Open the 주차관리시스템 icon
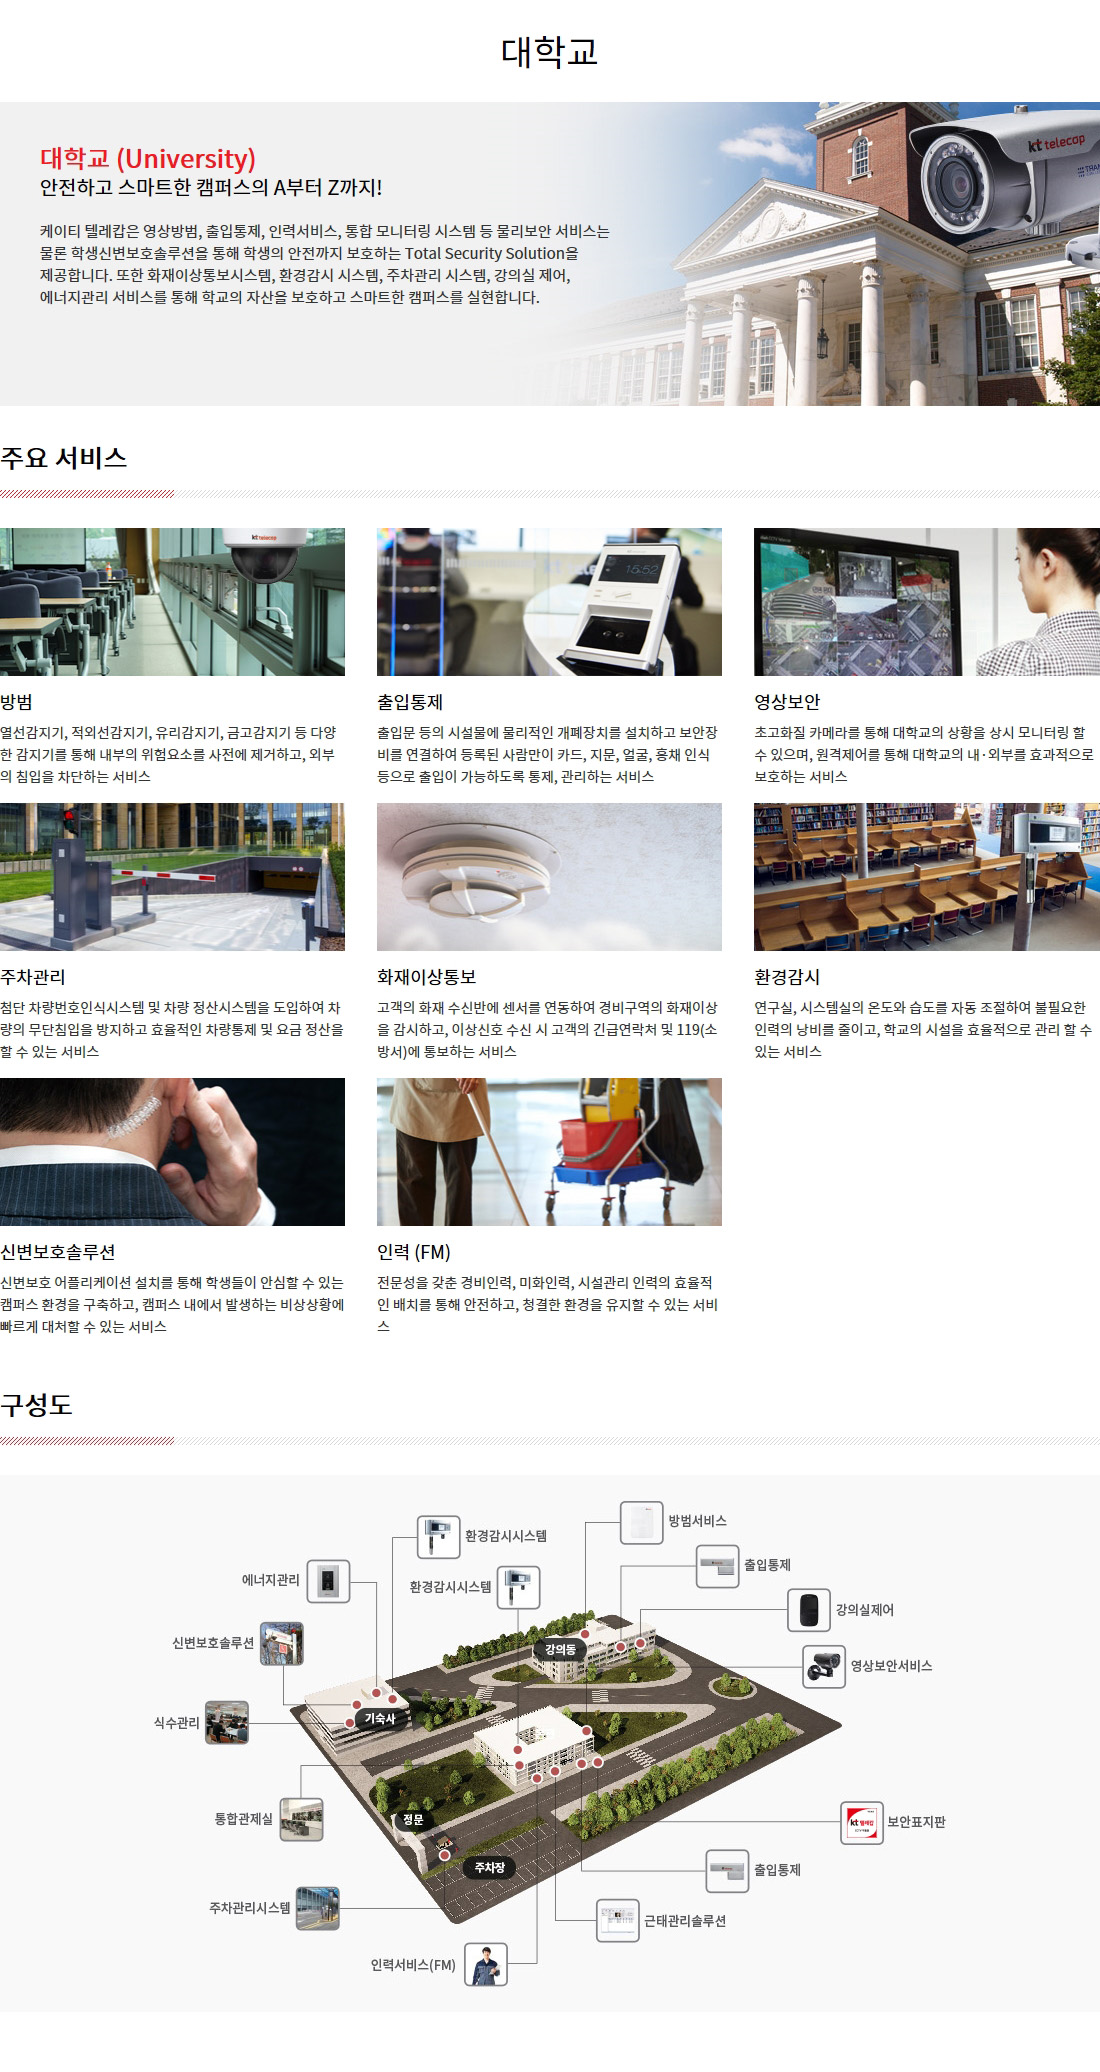 point(317,1908)
